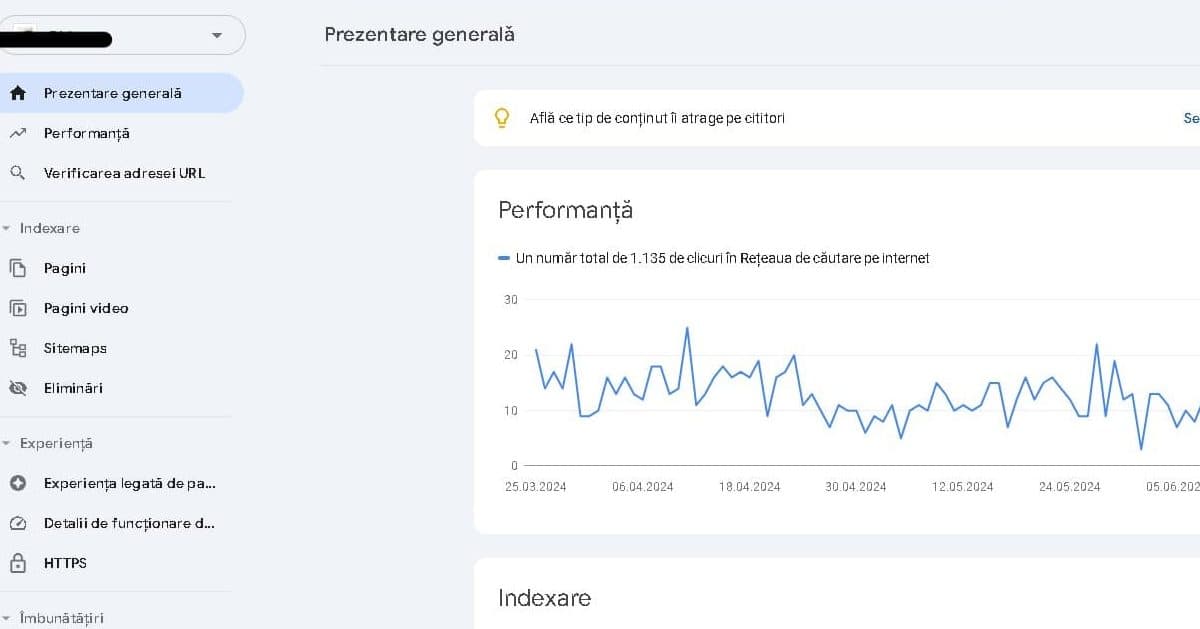Click the Eliminări crossed-eye icon
The width and height of the screenshot is (1200, 629).
click(x=18, y=388)
